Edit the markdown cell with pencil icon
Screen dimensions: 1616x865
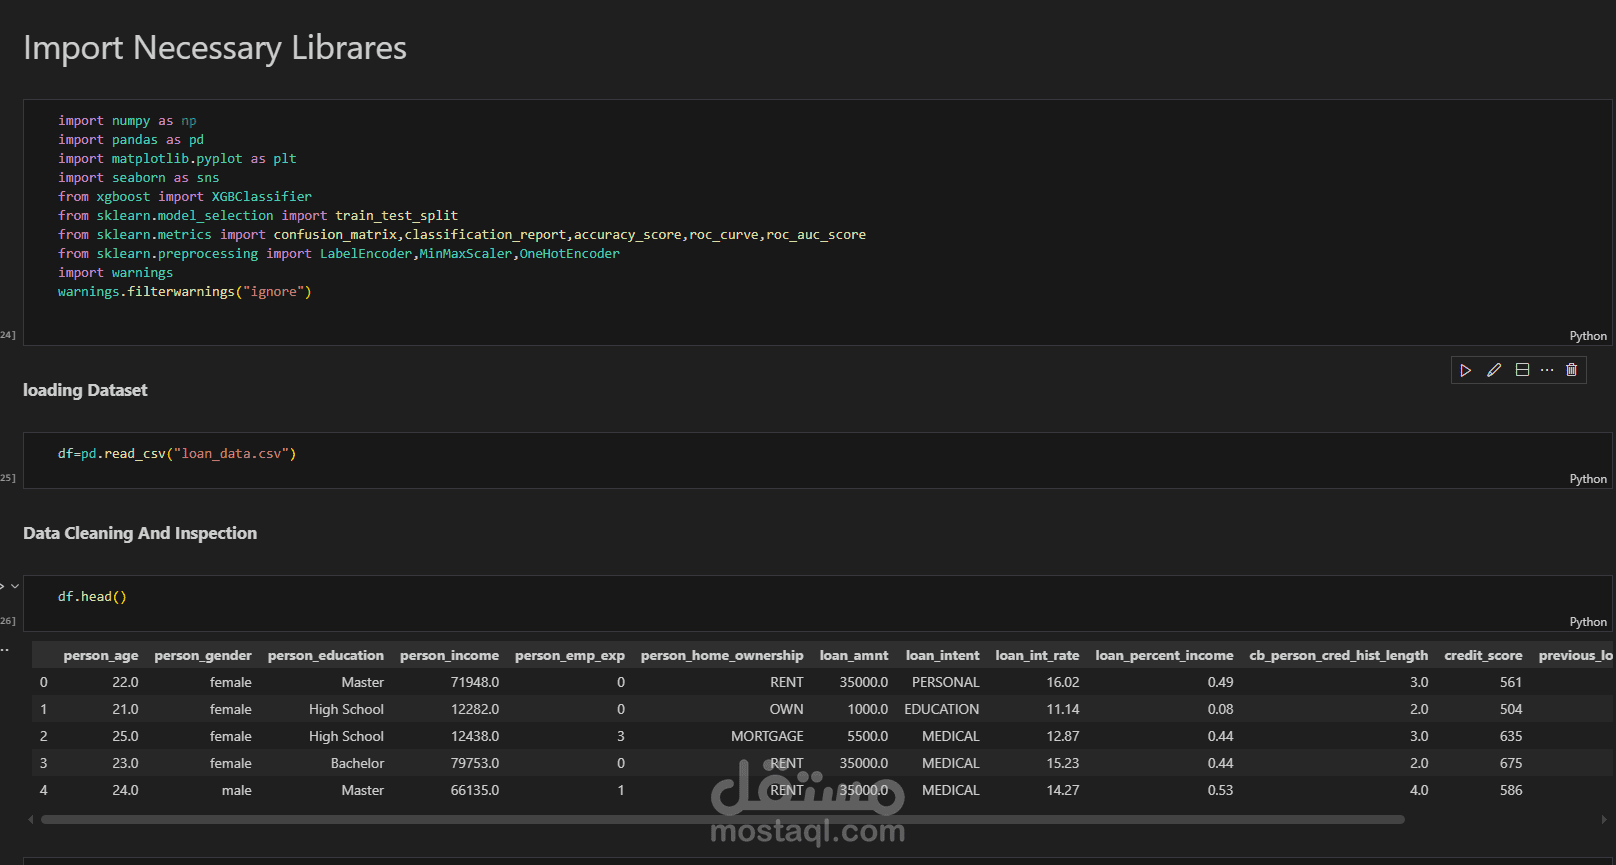coord(1494,370)
